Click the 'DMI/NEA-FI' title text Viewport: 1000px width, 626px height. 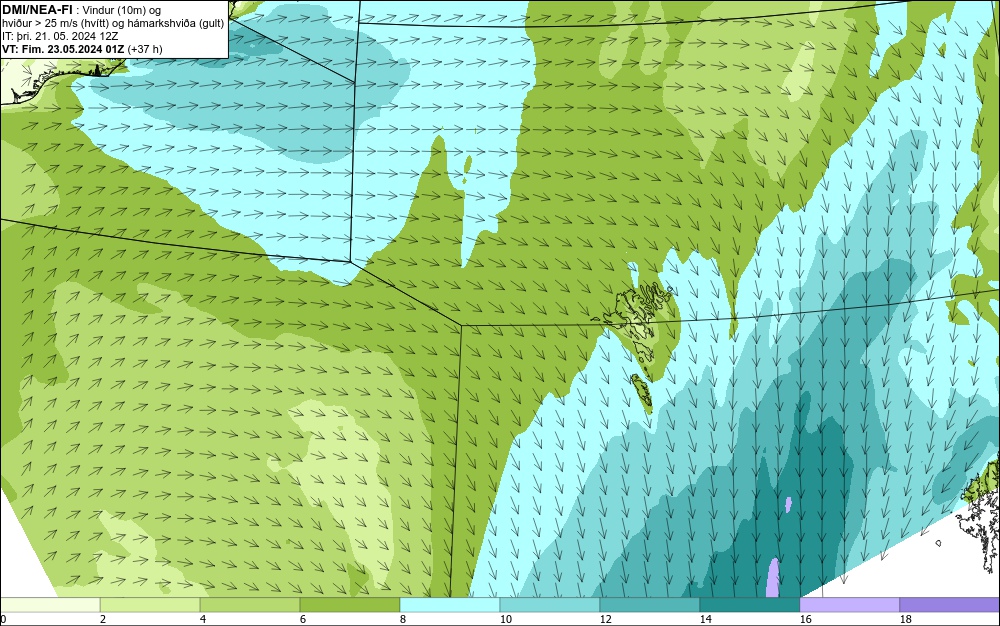[36, 10]
